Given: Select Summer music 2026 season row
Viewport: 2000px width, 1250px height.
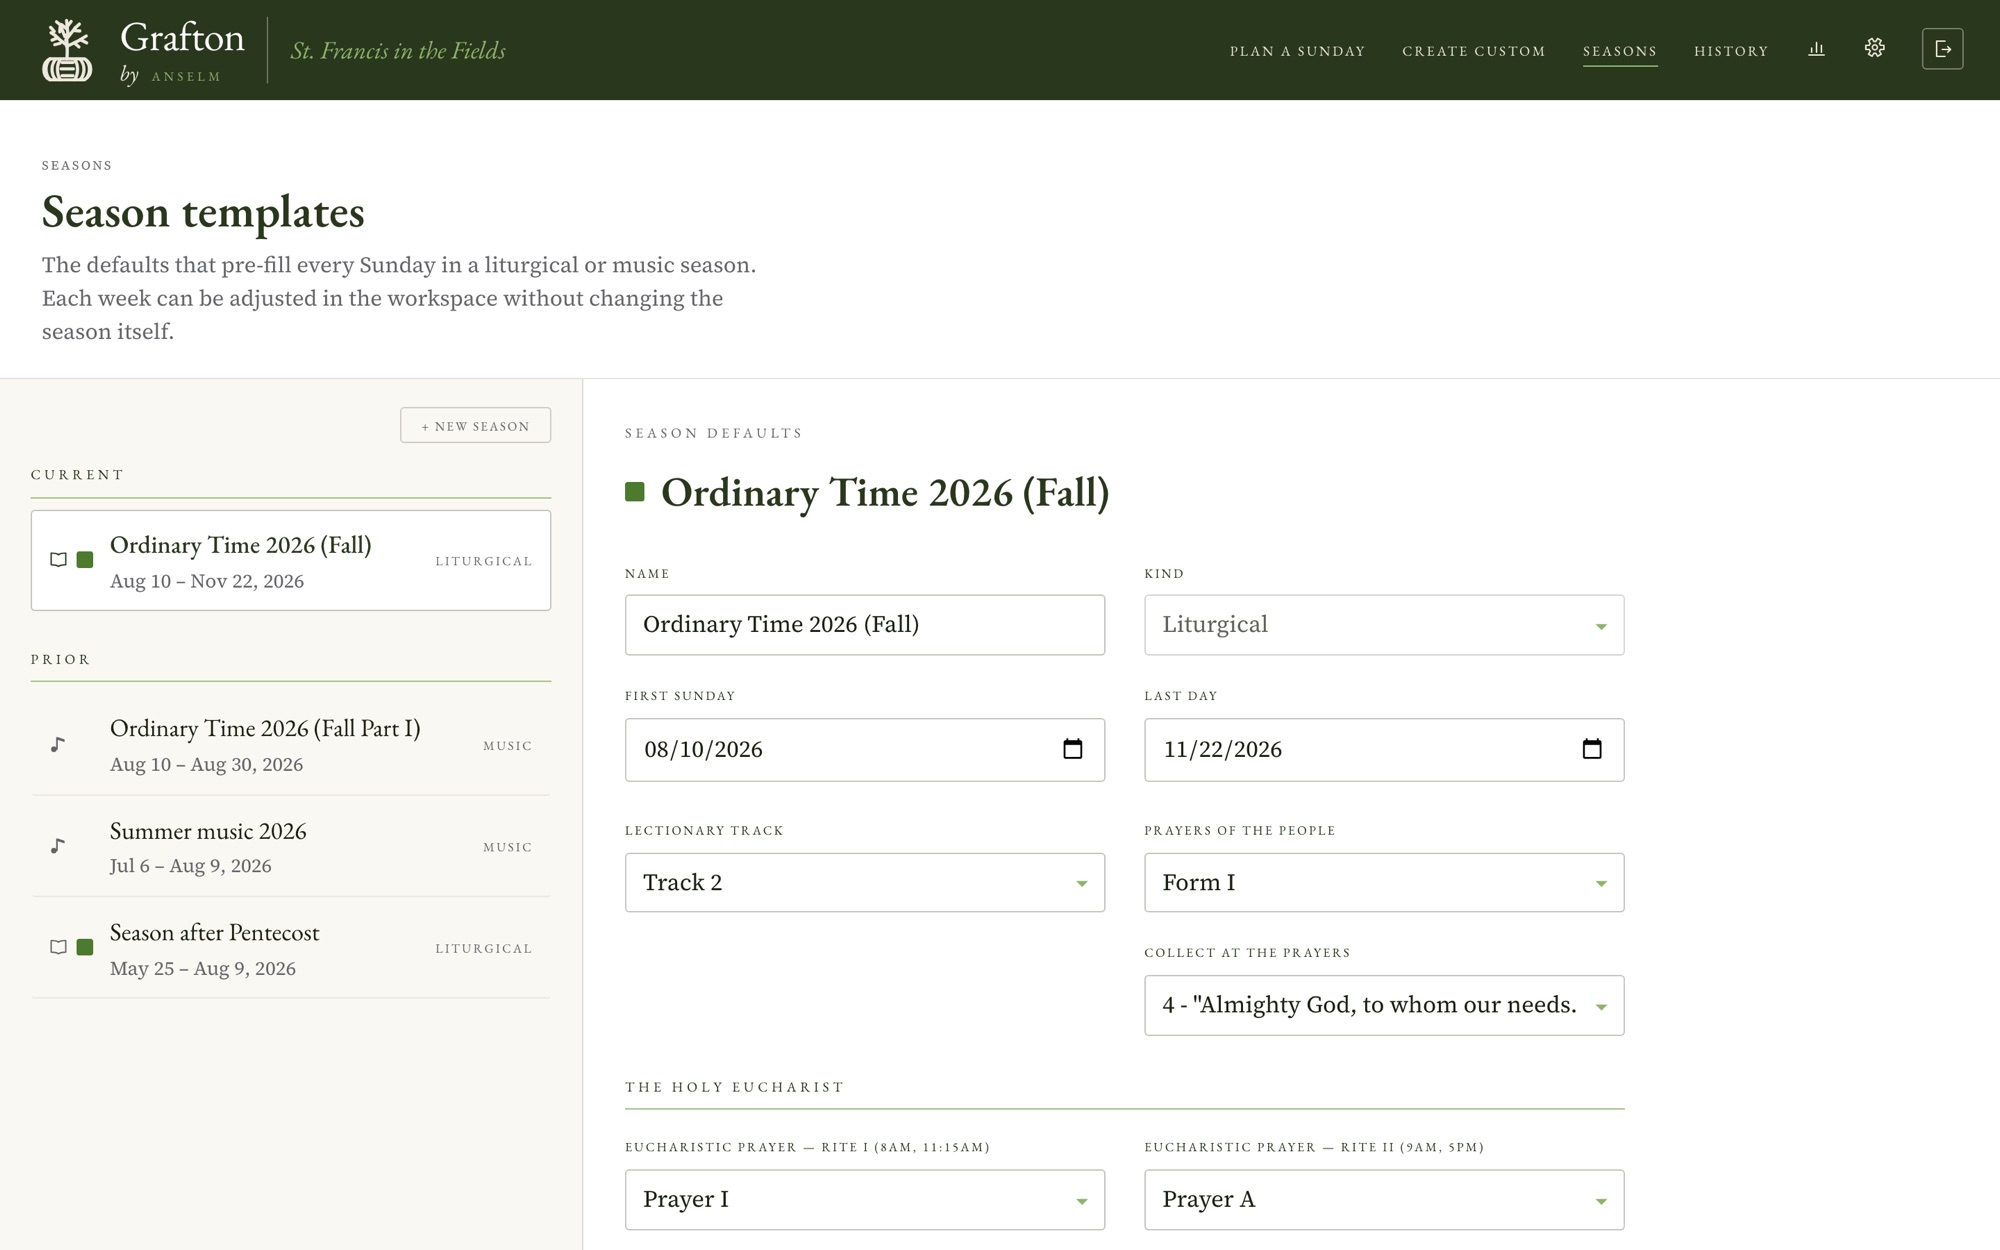Looking at the screenshot, I should click(x=291, y=847).
